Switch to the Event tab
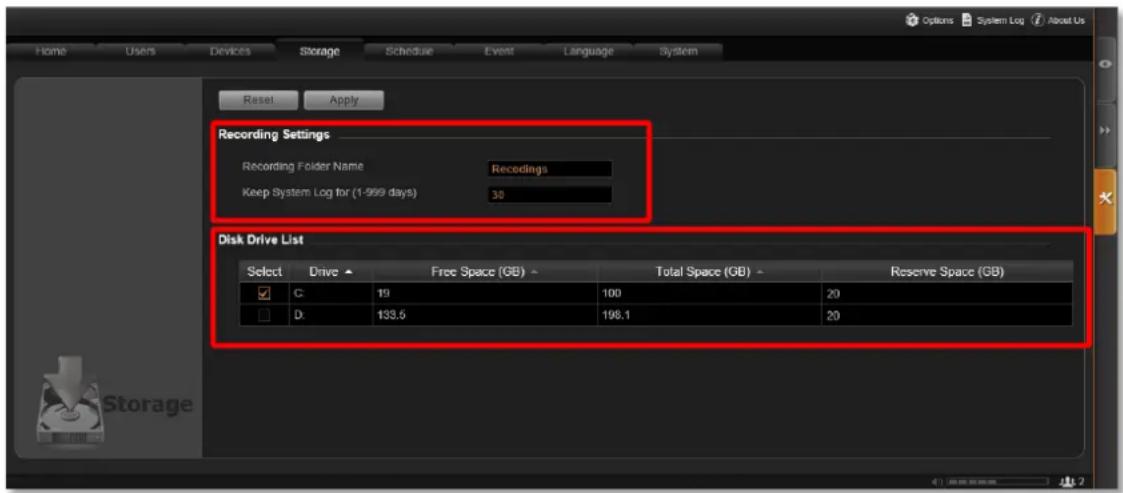Image resolution: width=1123 pixels, height=493 pixels. coord(498,51)
